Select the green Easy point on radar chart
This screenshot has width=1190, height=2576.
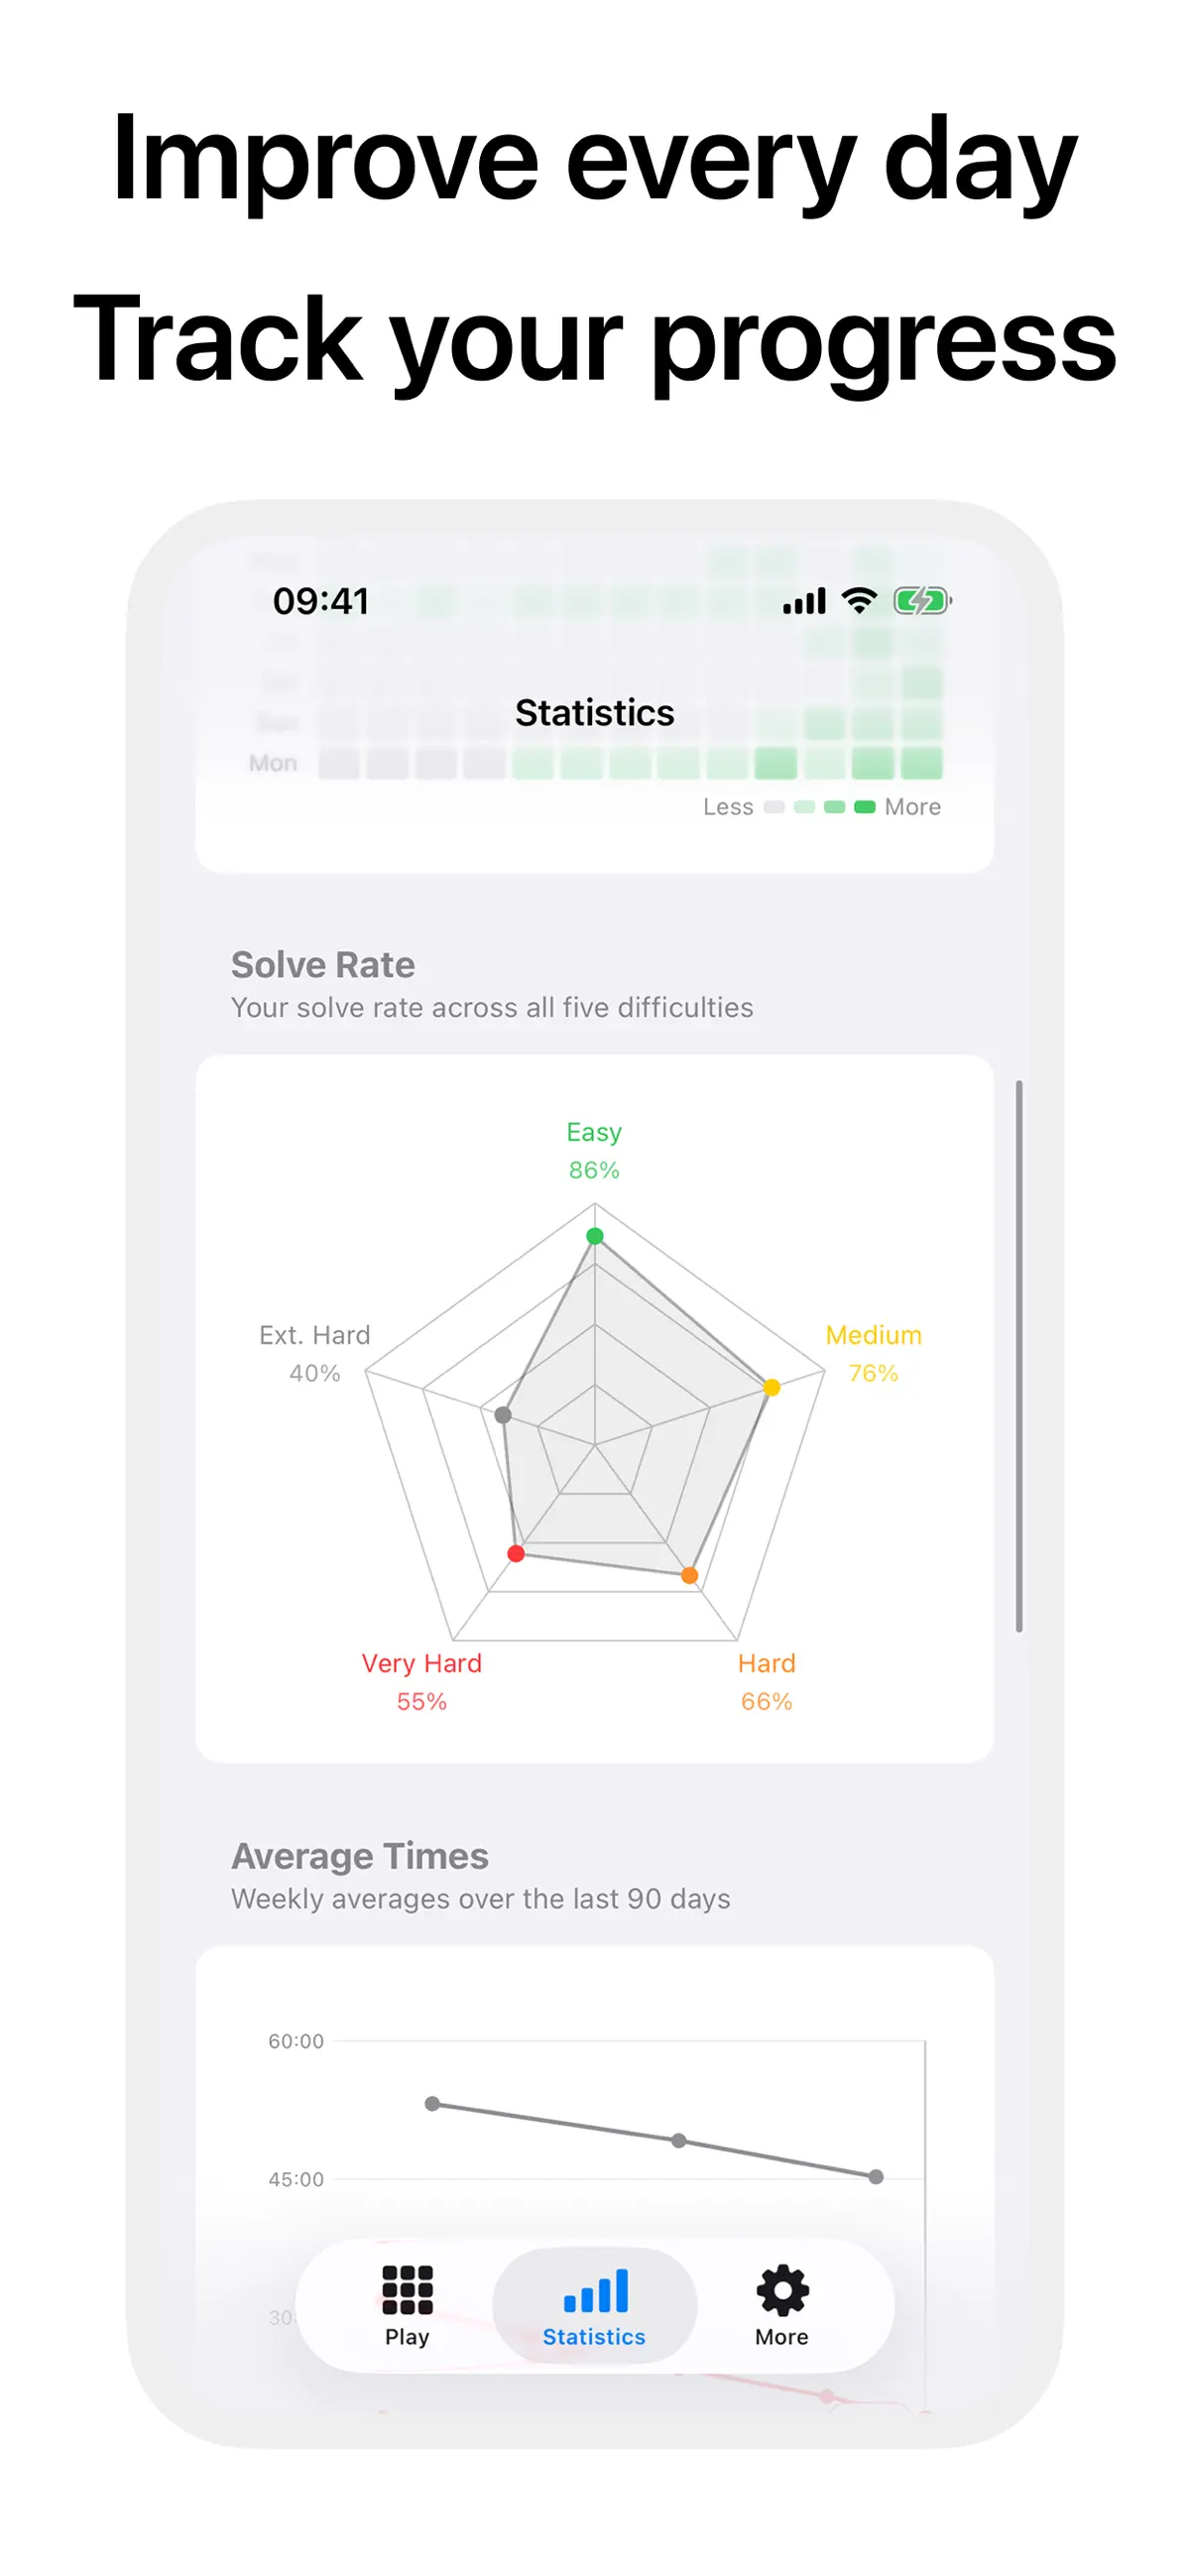pos(595,1236)
